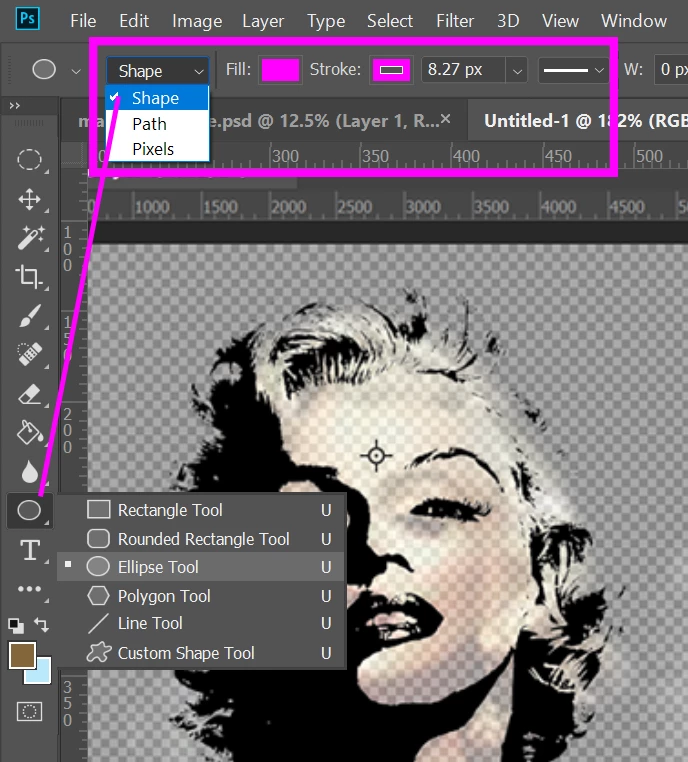
Task: Click the W width input field
Action: (x=671, y=69)
